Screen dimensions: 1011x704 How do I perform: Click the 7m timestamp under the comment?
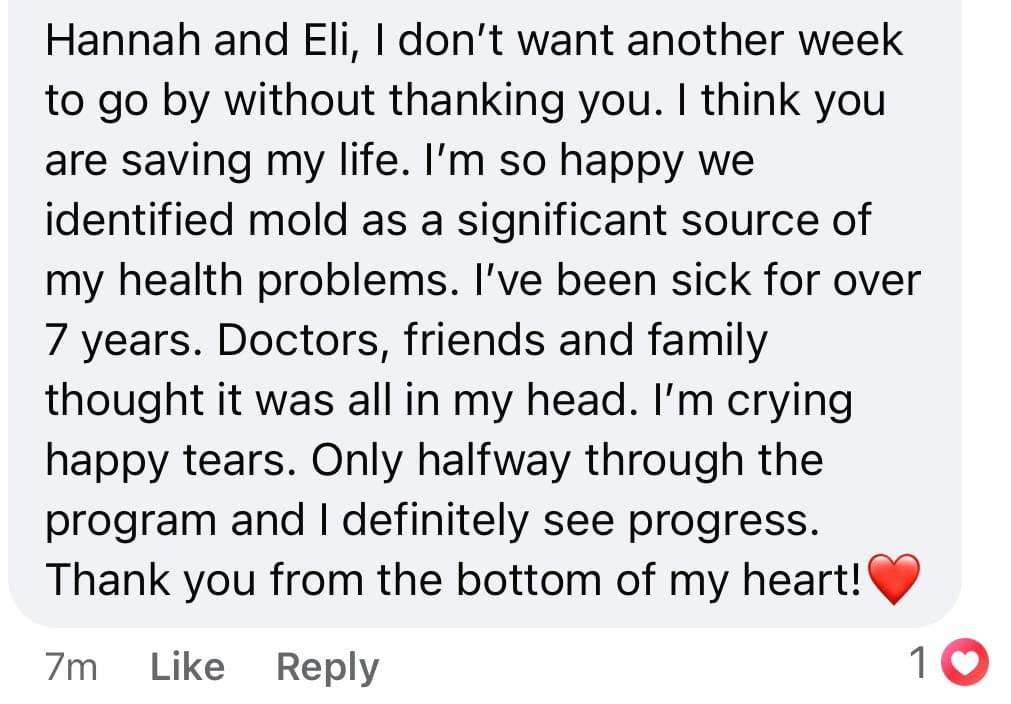coord(71,667)
